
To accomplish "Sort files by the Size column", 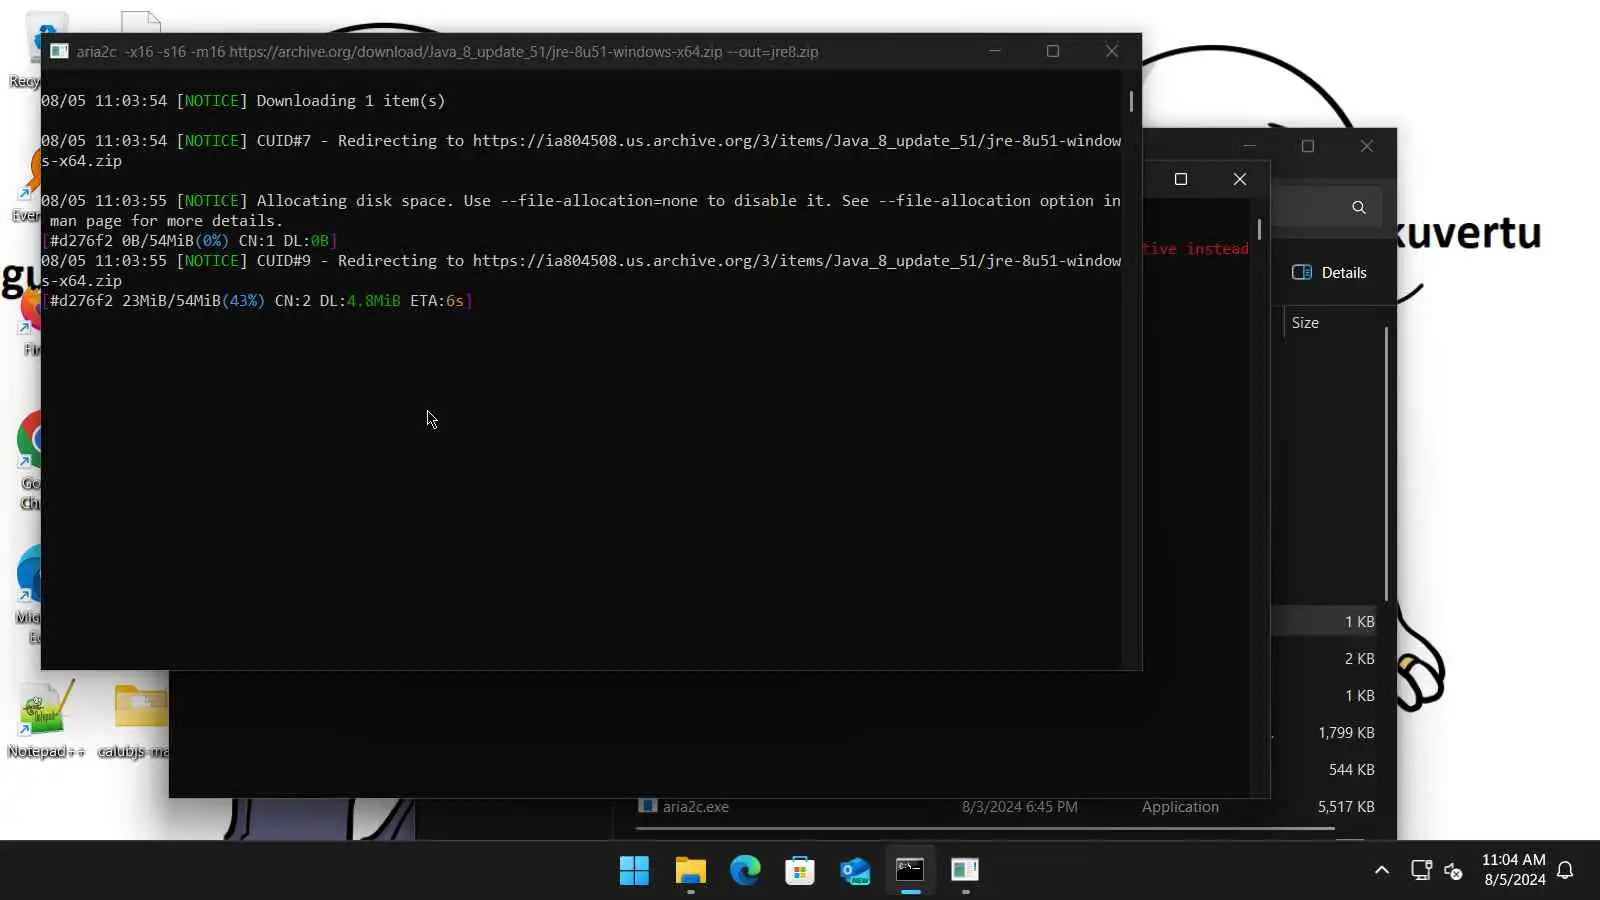I will pyautogui.click(x=1305, y=323).
